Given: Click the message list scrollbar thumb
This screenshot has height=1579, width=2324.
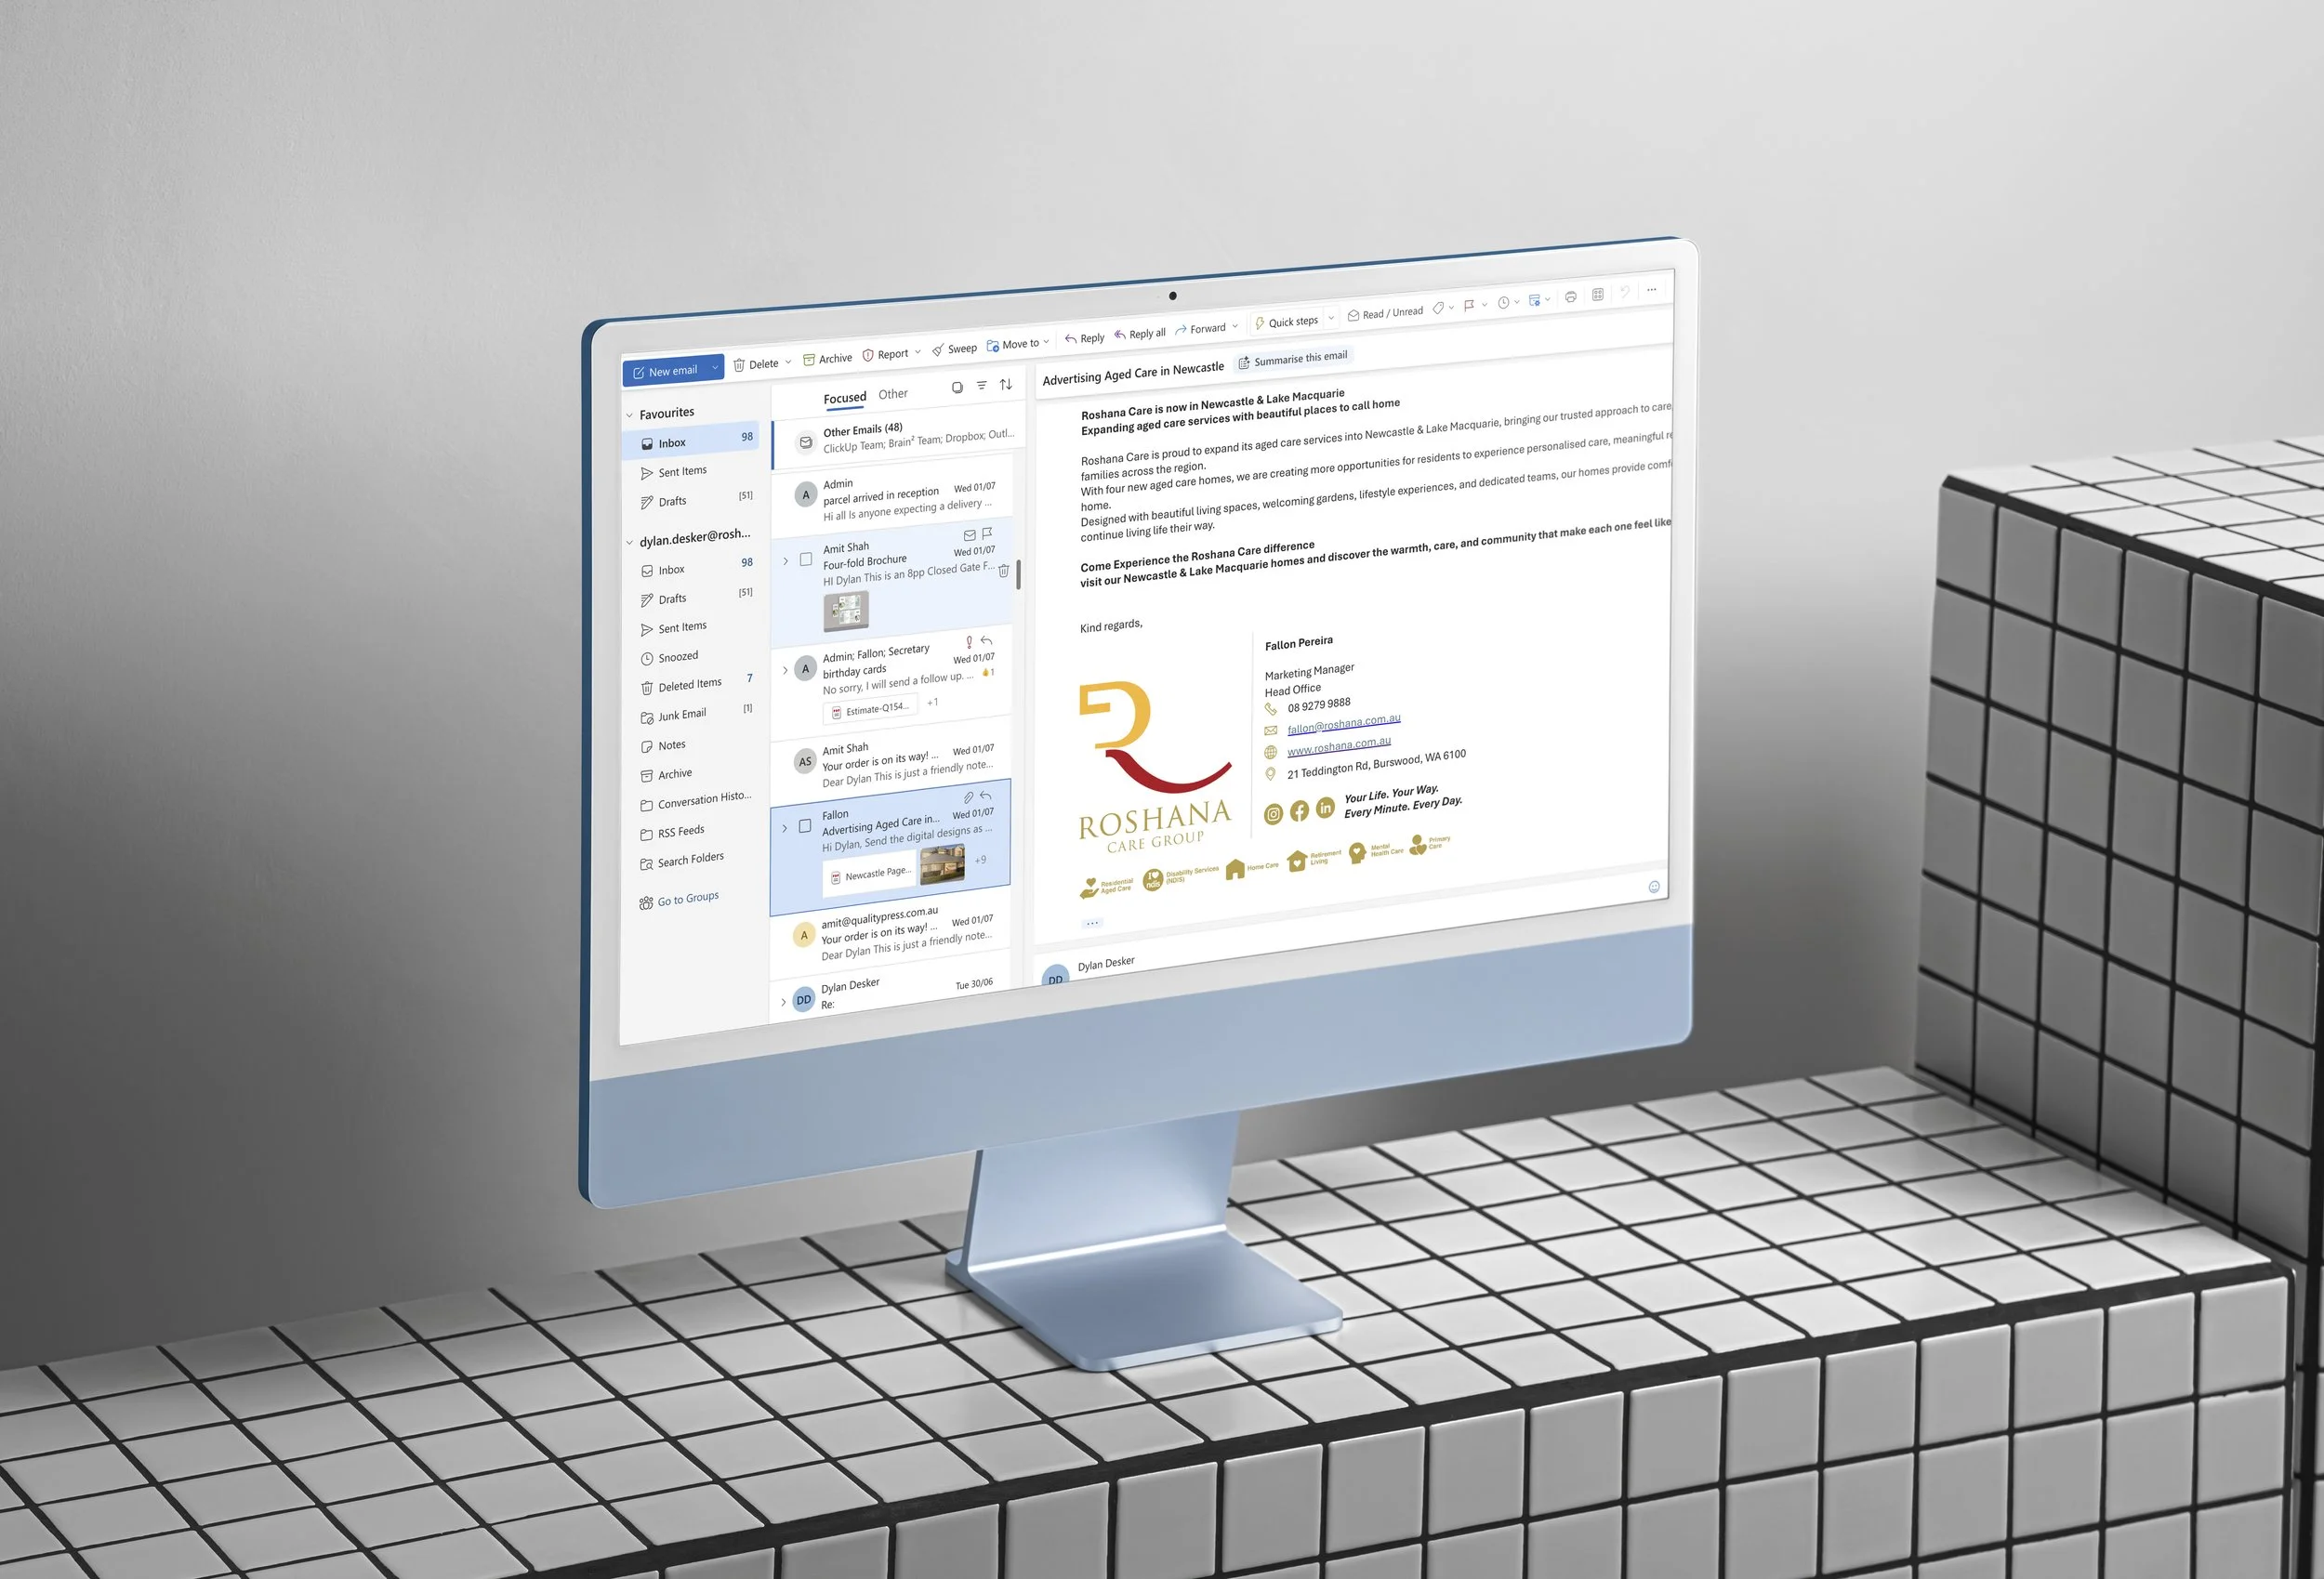Looking at the screenshot, I should pos(1018,575).
